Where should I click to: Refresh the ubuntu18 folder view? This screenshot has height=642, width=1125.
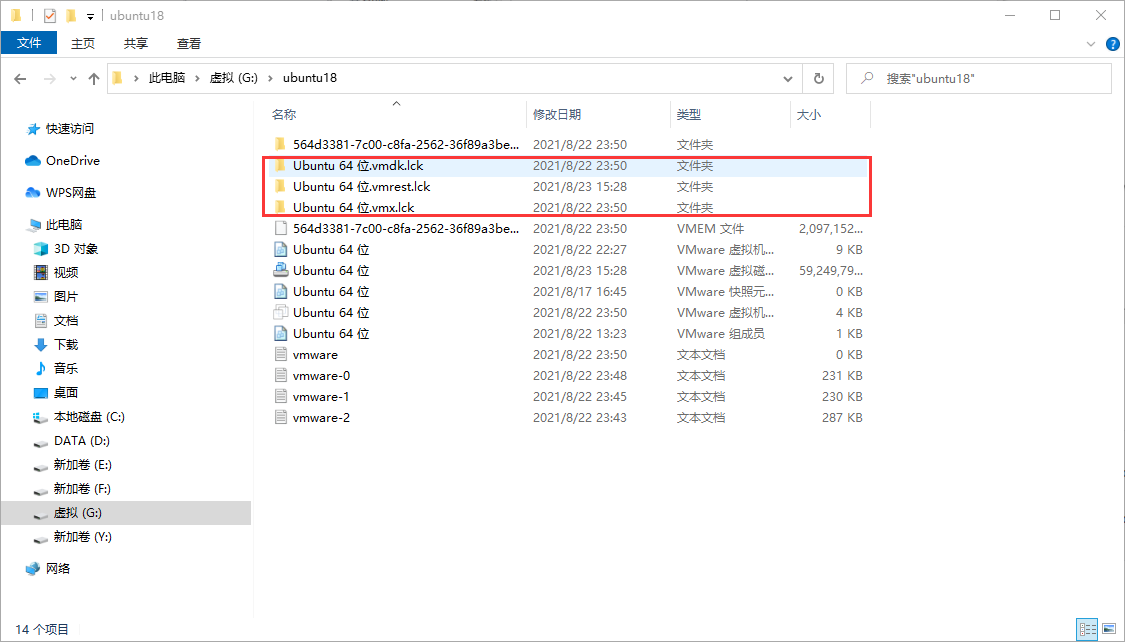tap(819, 78)
